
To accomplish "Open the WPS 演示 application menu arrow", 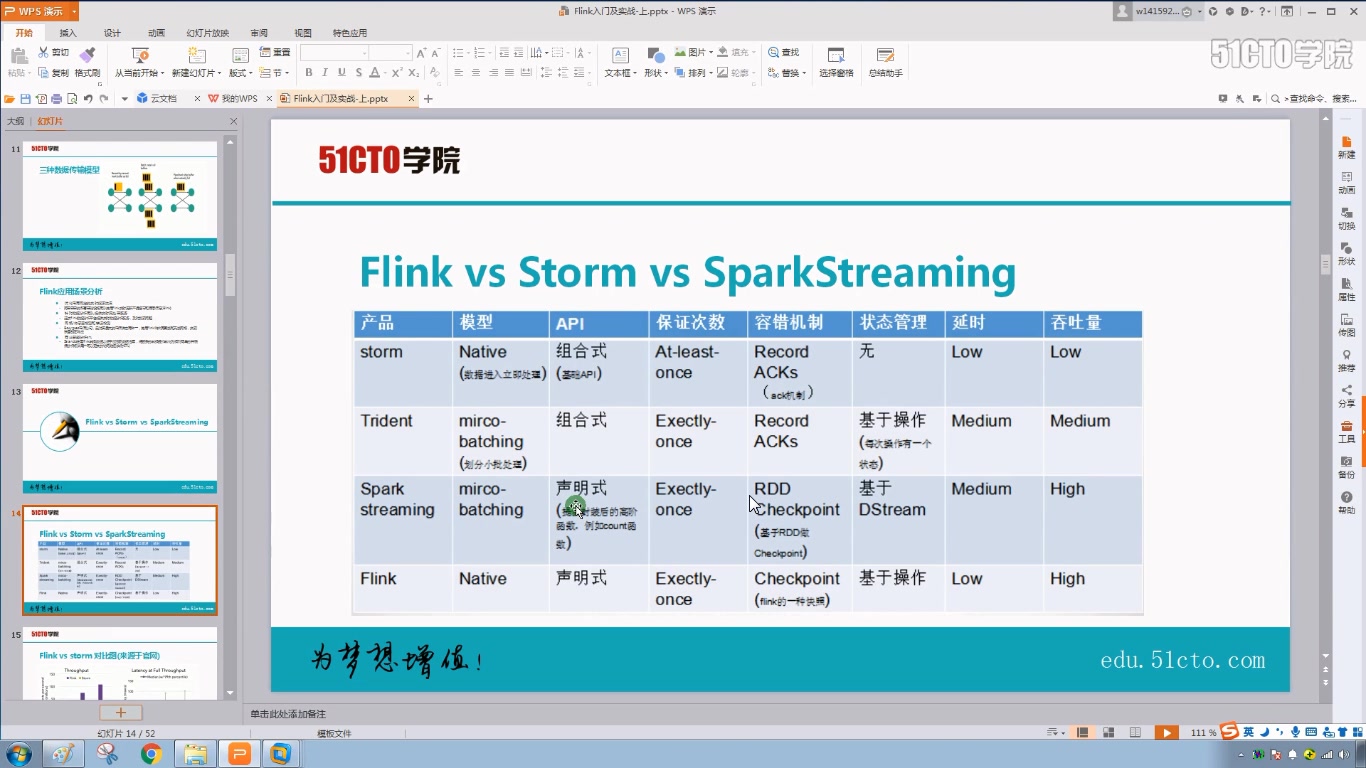I will (74, 12).
